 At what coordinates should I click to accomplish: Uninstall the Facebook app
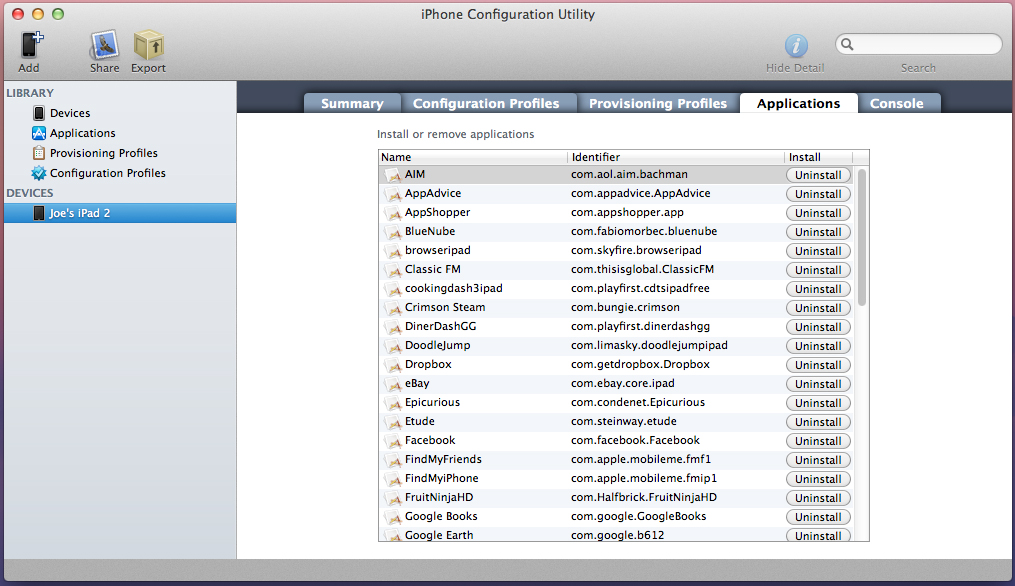coord(818,441)
